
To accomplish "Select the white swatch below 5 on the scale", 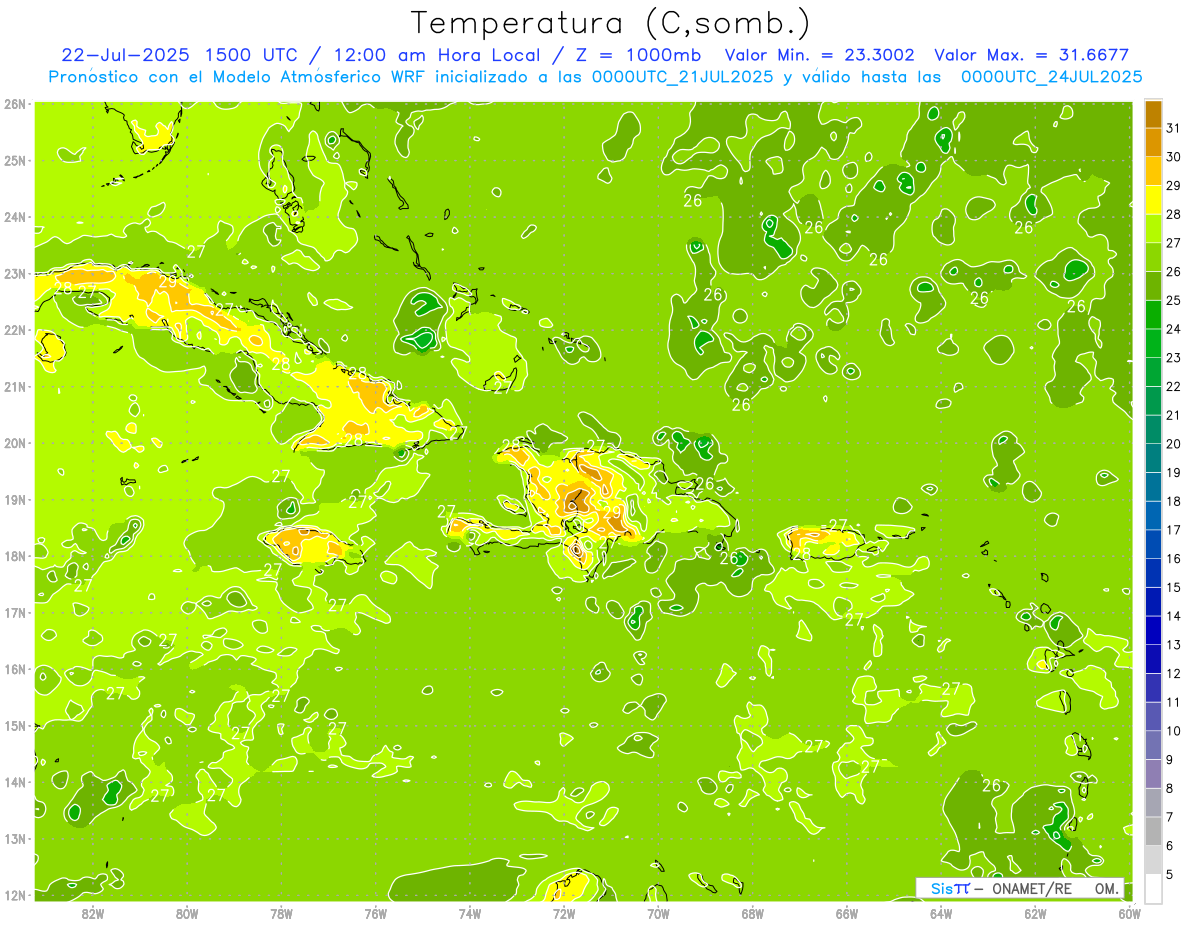I will [x=1153, y=887].
